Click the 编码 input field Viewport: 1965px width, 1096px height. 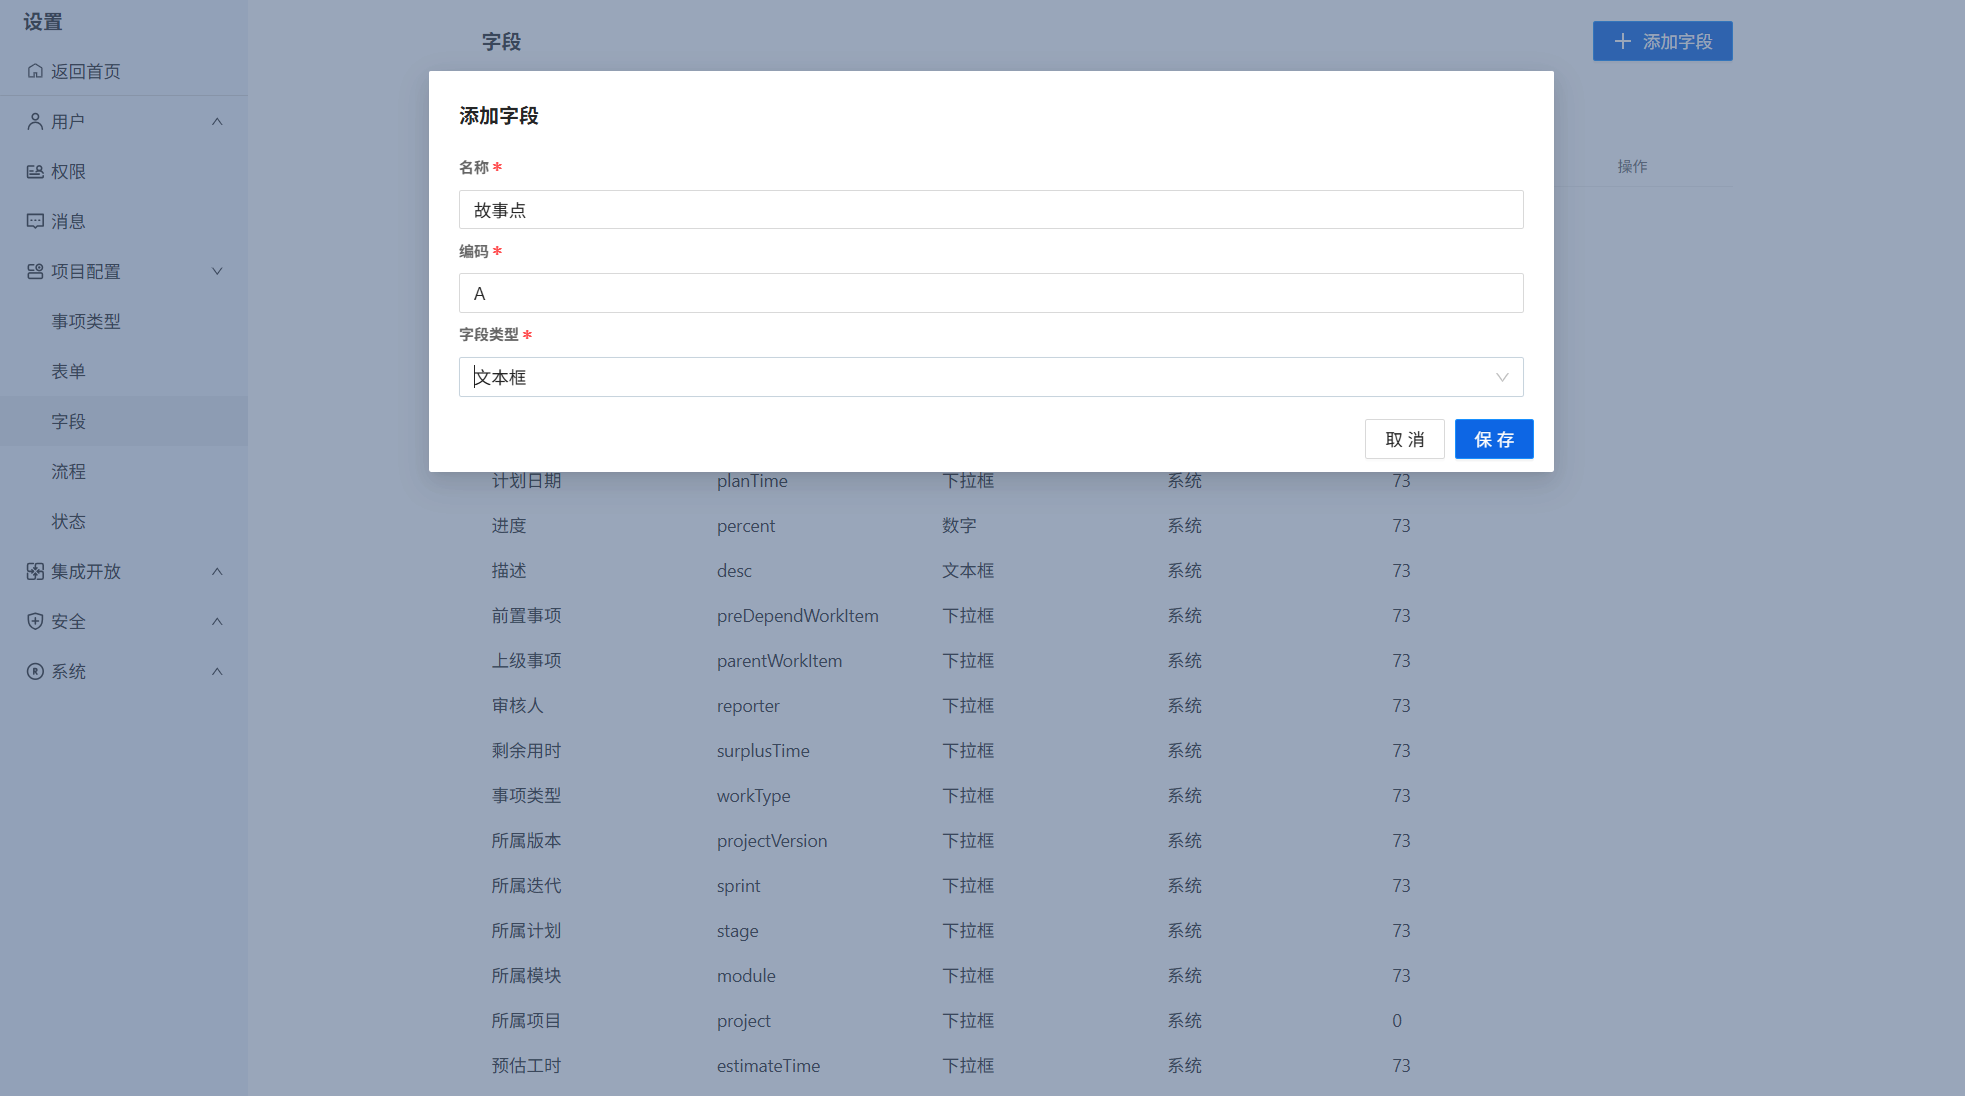[990, 293]
